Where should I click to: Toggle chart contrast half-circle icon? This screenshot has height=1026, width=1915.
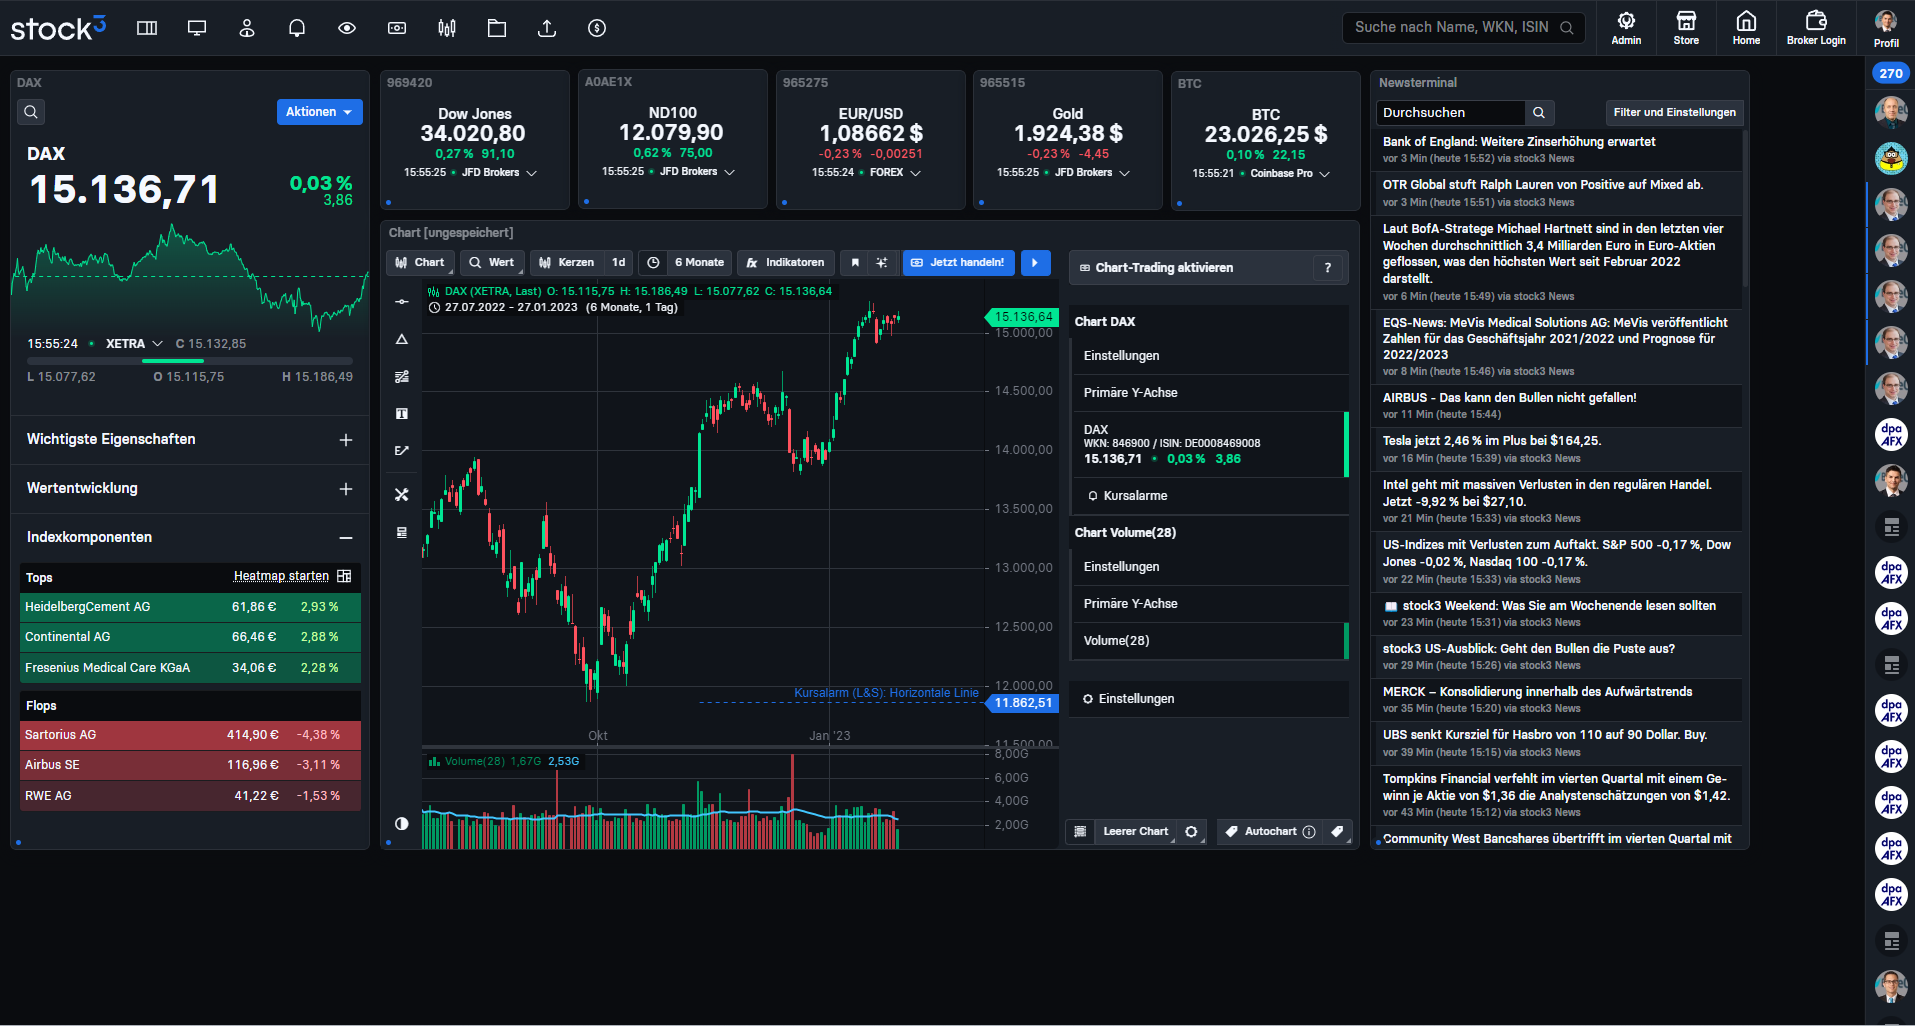(x=402, y=823)
